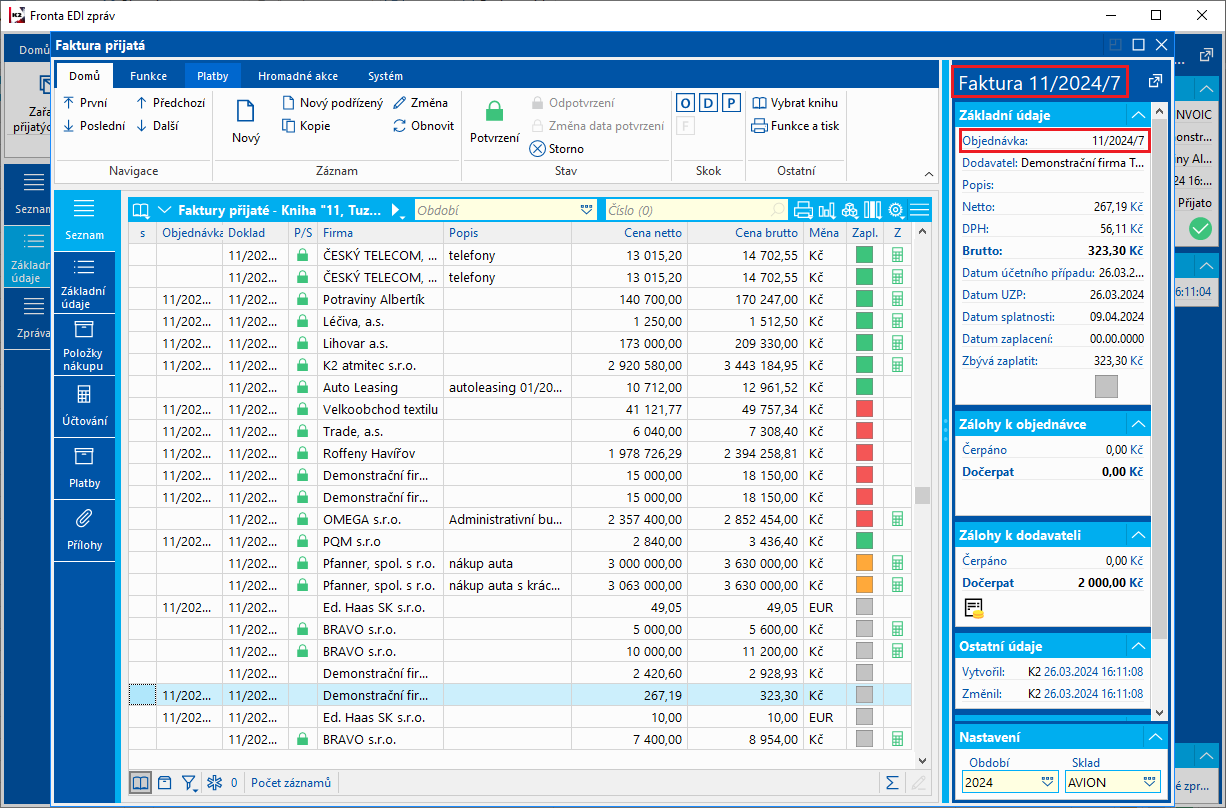Open the Hromadné akce ribbon tab
1226x808 pixels.
(298, 76)
